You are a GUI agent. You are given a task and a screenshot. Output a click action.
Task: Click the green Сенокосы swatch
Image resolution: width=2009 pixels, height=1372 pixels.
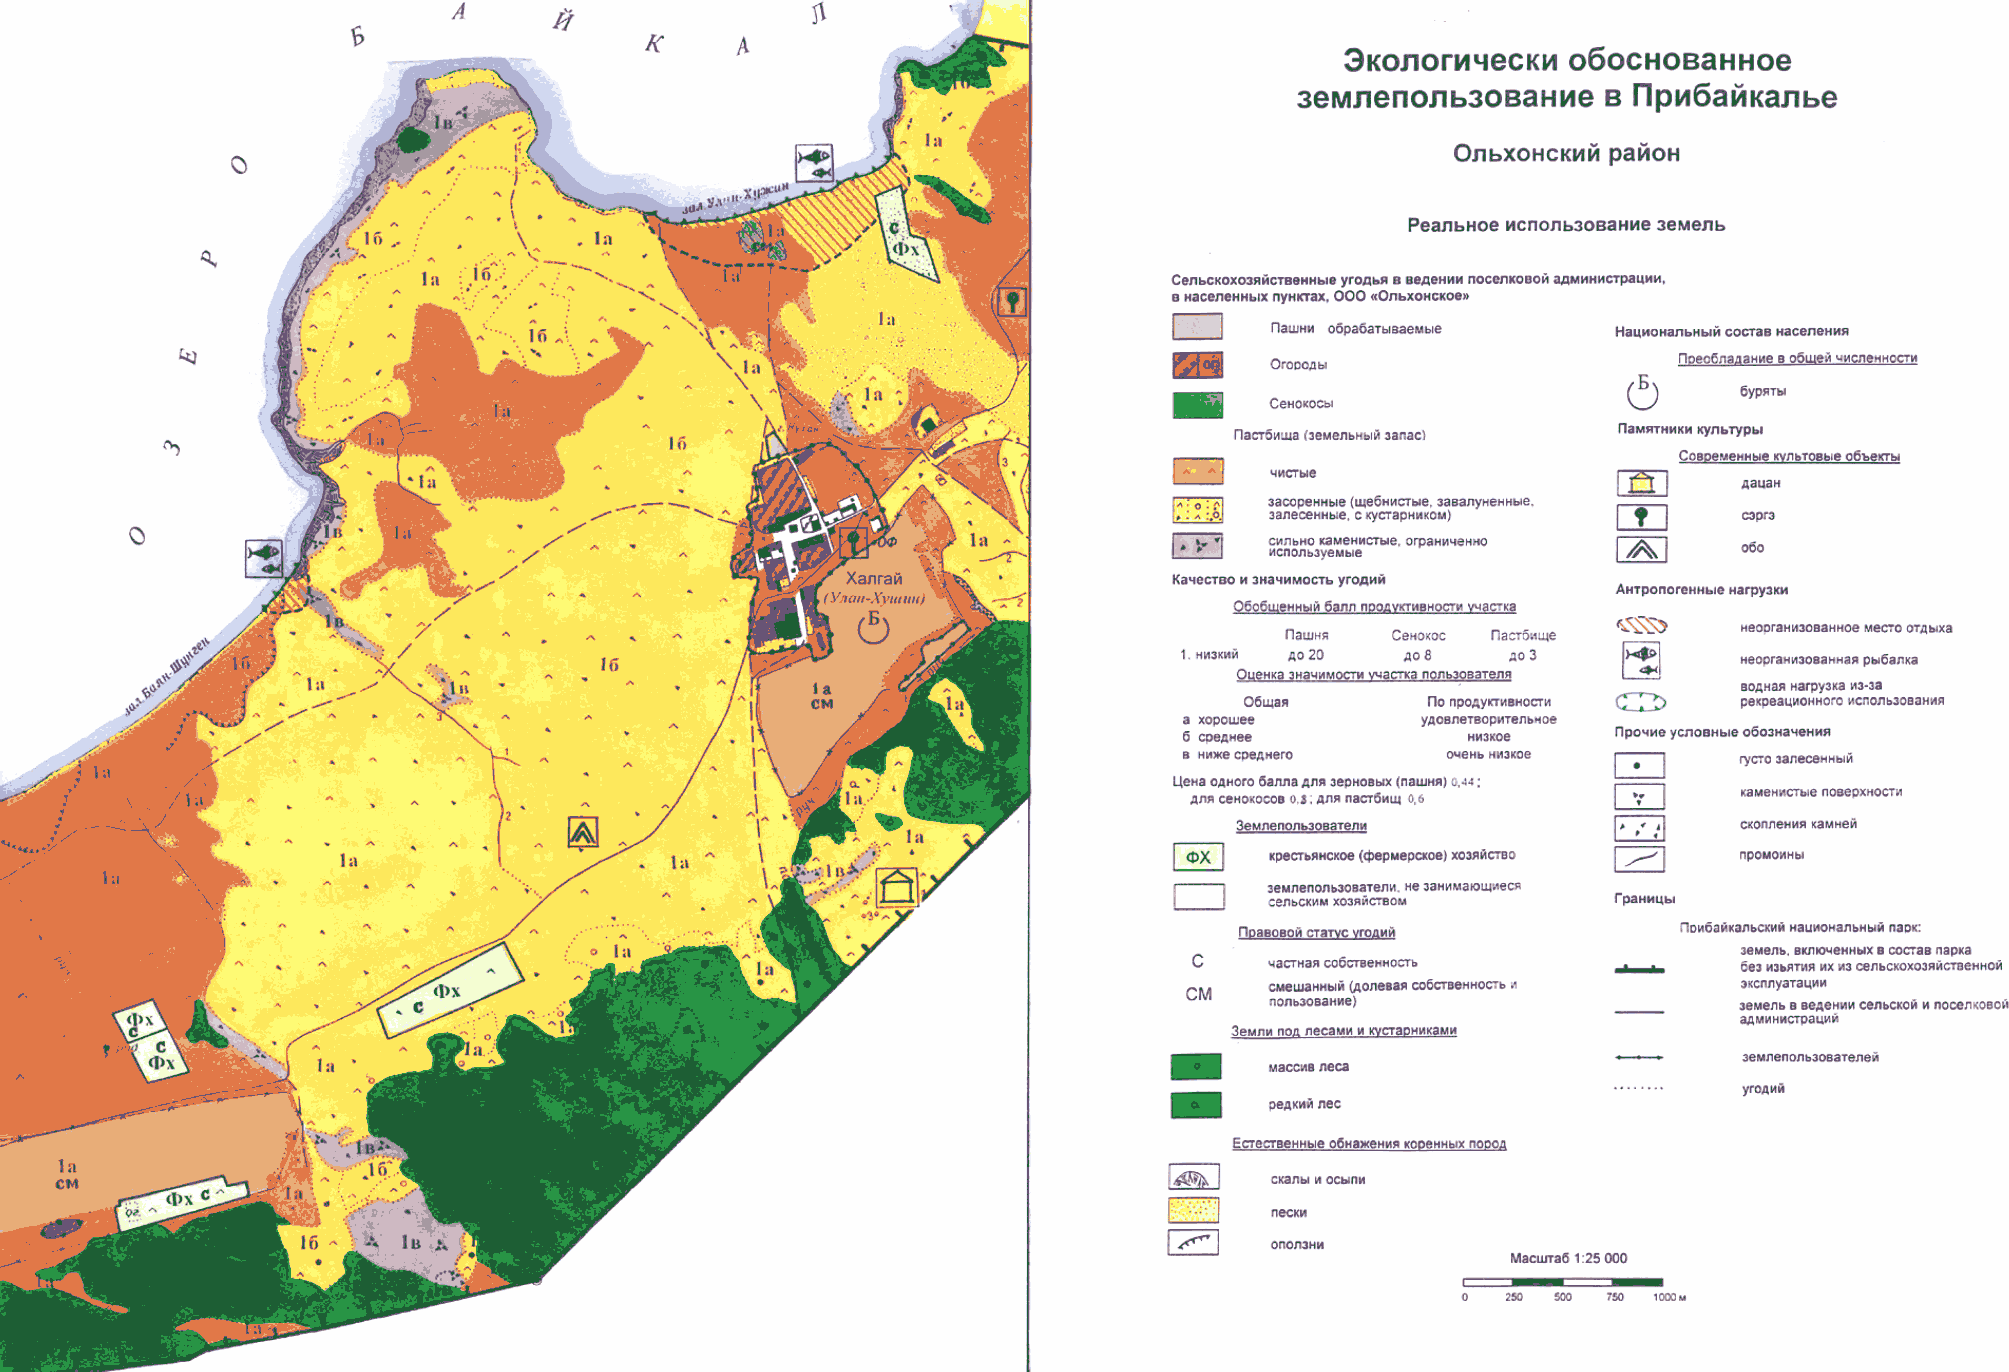click(1198, 405)
